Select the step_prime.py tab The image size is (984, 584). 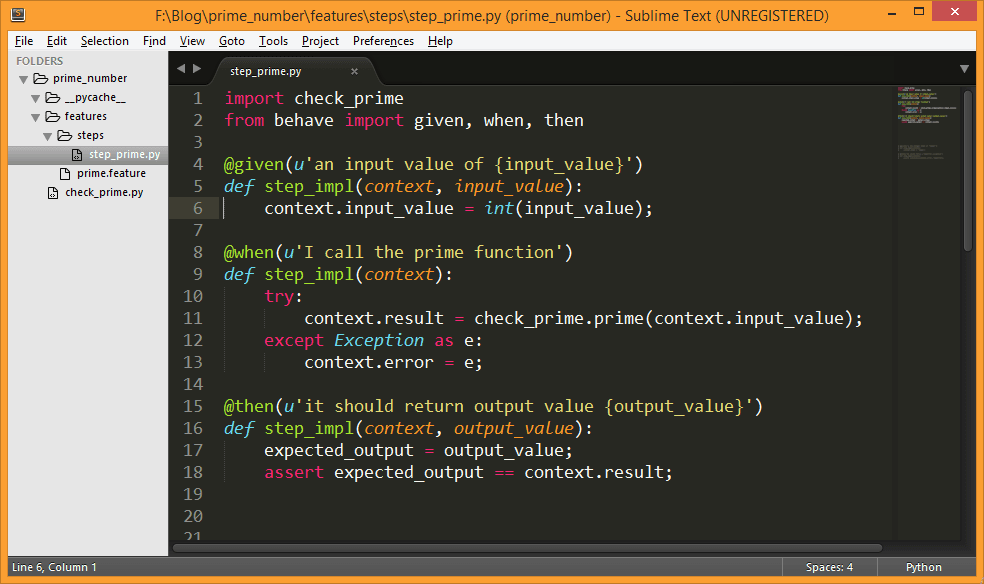point(266,71)
